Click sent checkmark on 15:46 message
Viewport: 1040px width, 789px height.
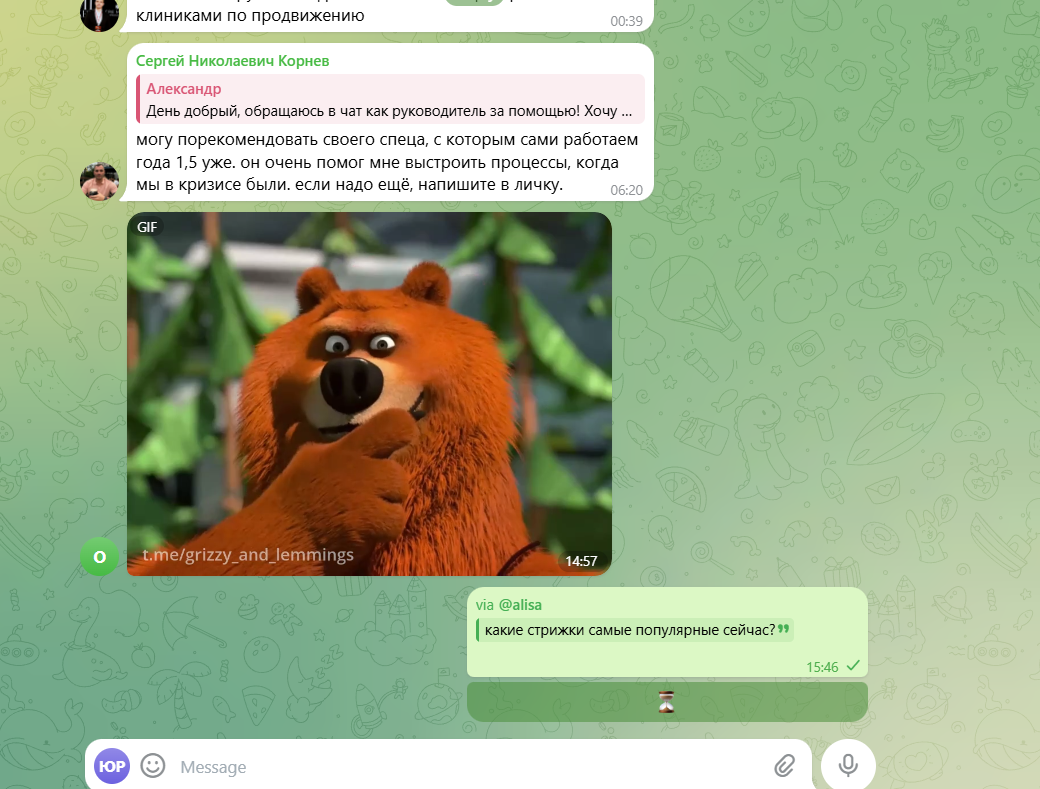(x=853, y=665)
